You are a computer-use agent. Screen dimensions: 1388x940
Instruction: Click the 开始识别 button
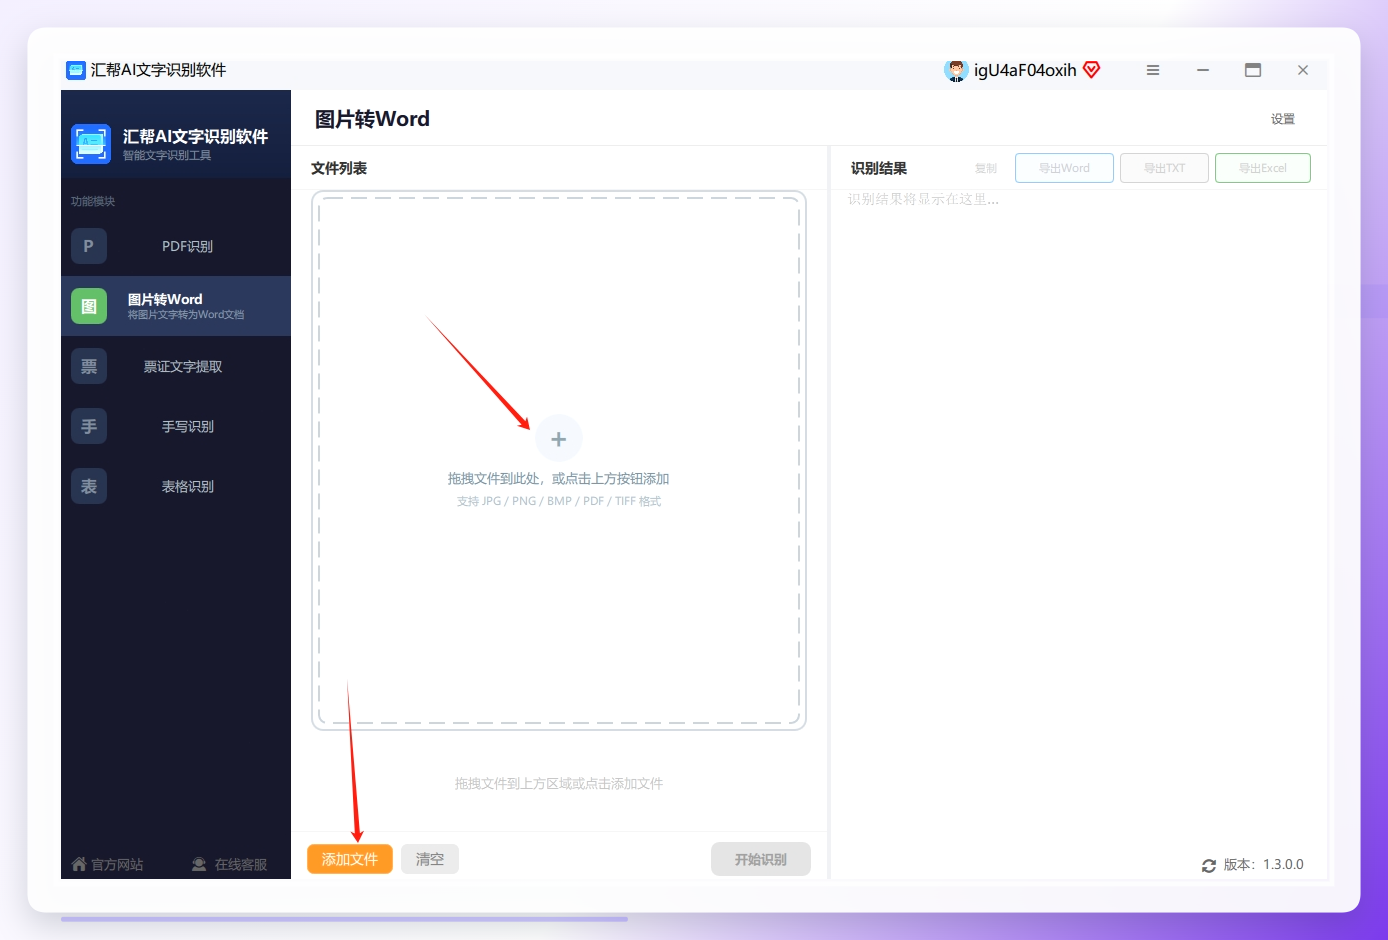[x=761, y=859]
